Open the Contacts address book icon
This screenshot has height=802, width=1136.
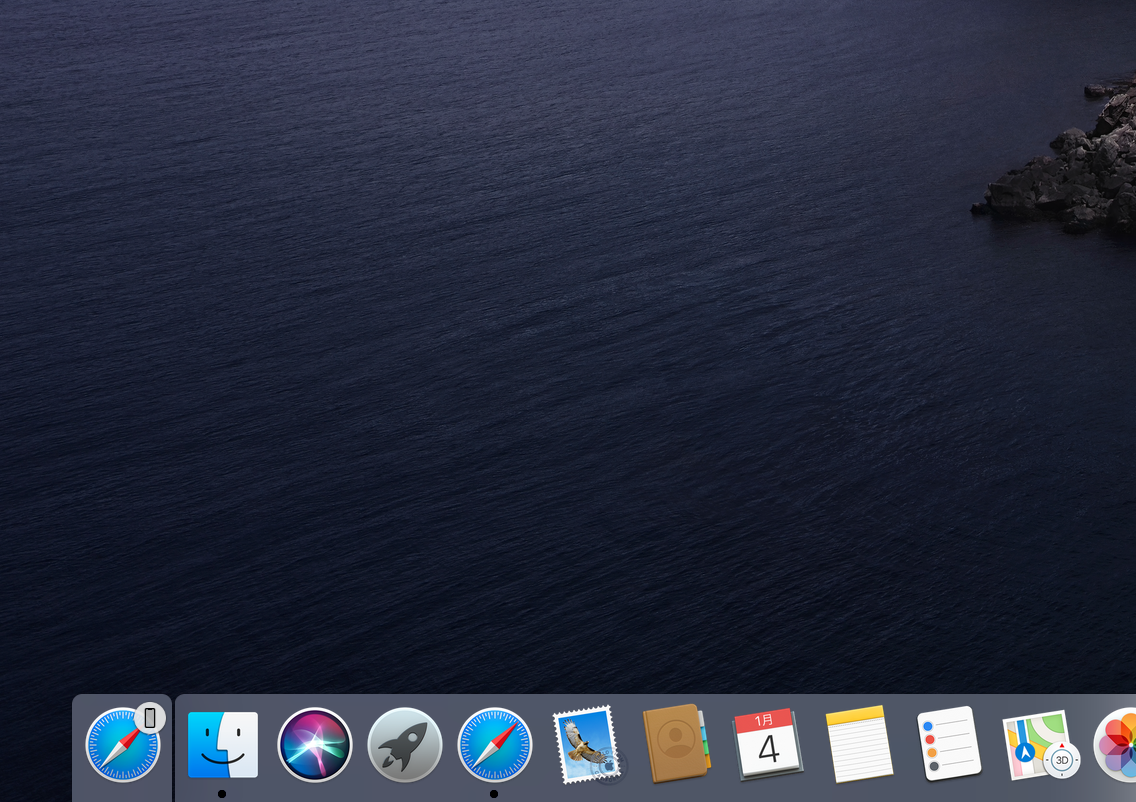[677, 743]
